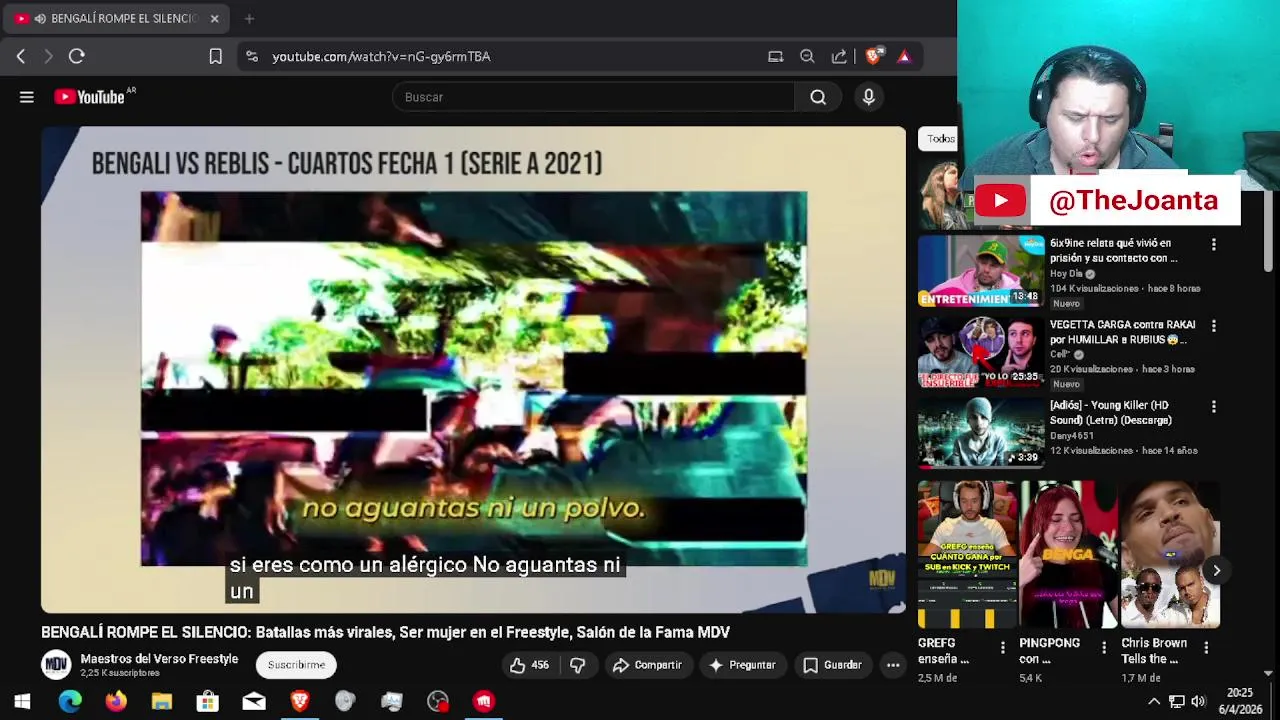Viewport: 1280px width, 720px height.
Task: Click the video player area
Action: pos(473,370)
